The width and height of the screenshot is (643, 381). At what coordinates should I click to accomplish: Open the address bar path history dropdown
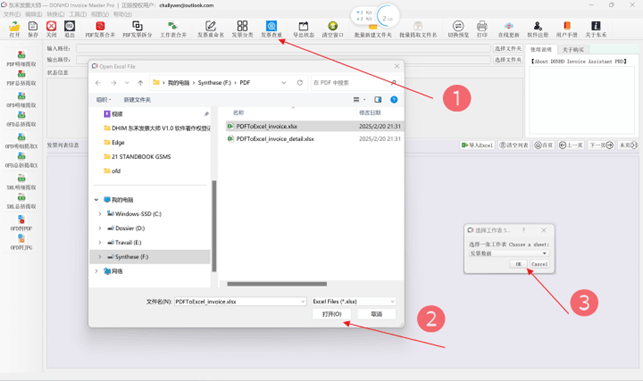tap(283, 82)
